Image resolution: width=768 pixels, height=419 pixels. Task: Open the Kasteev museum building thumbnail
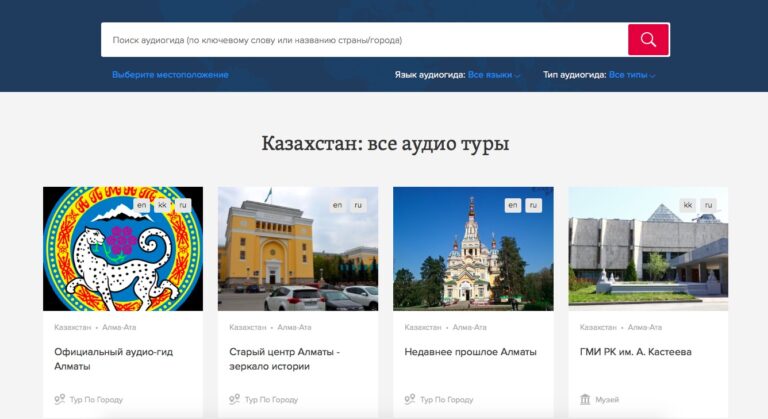coord(648,248)
